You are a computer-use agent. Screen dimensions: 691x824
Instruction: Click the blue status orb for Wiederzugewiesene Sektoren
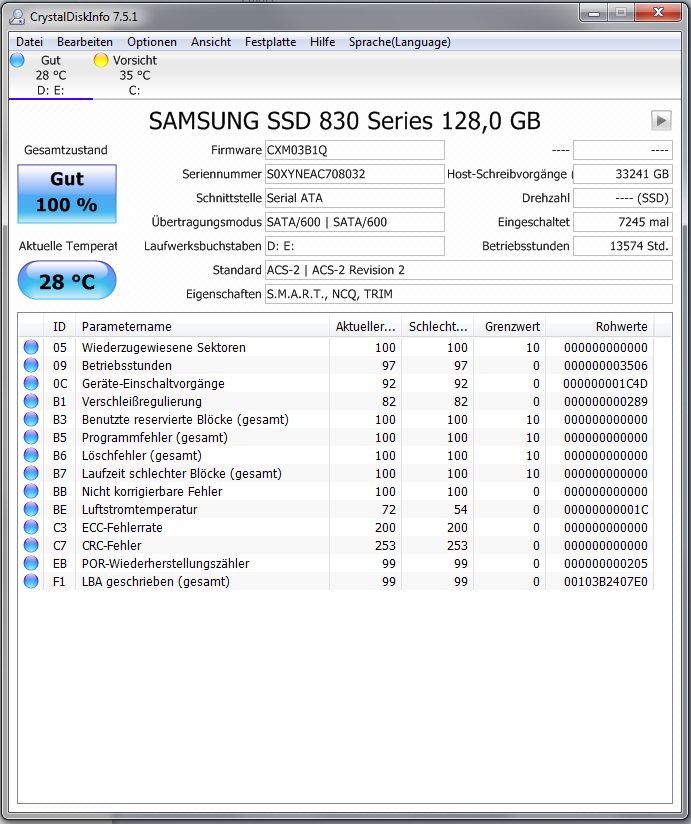click(31, 347)
